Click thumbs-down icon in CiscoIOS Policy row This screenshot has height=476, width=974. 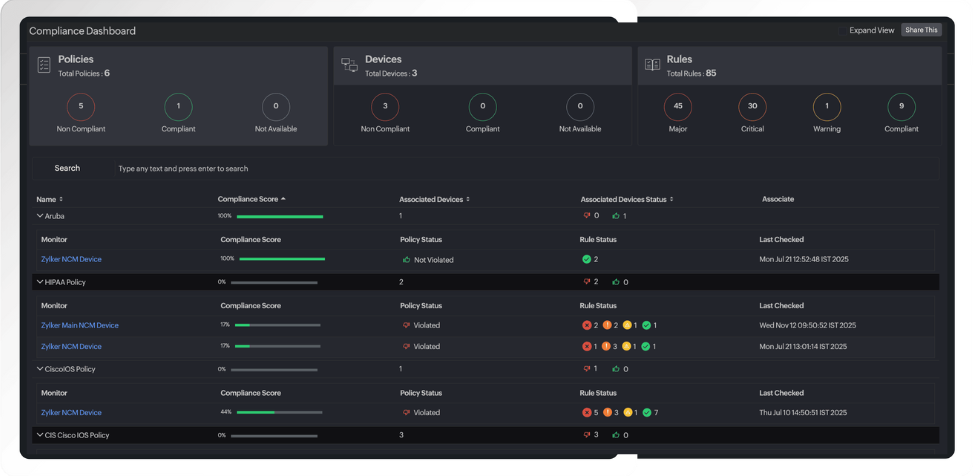pyautogui.click(x=586, y=368)
